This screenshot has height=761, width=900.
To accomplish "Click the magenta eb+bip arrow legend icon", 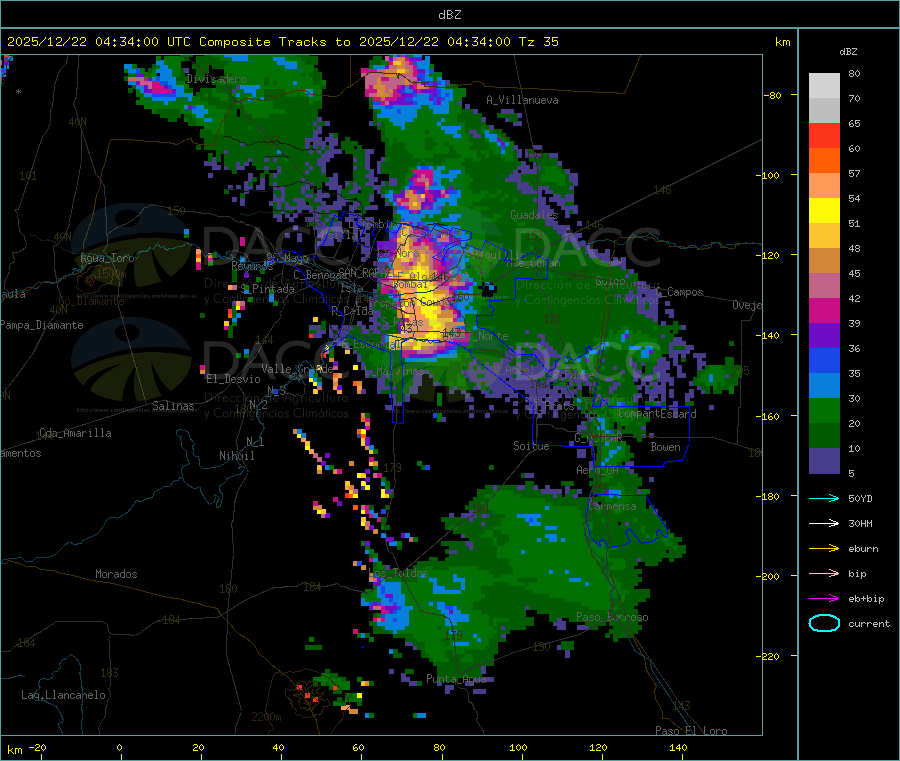I will click(x=824, y=599).
